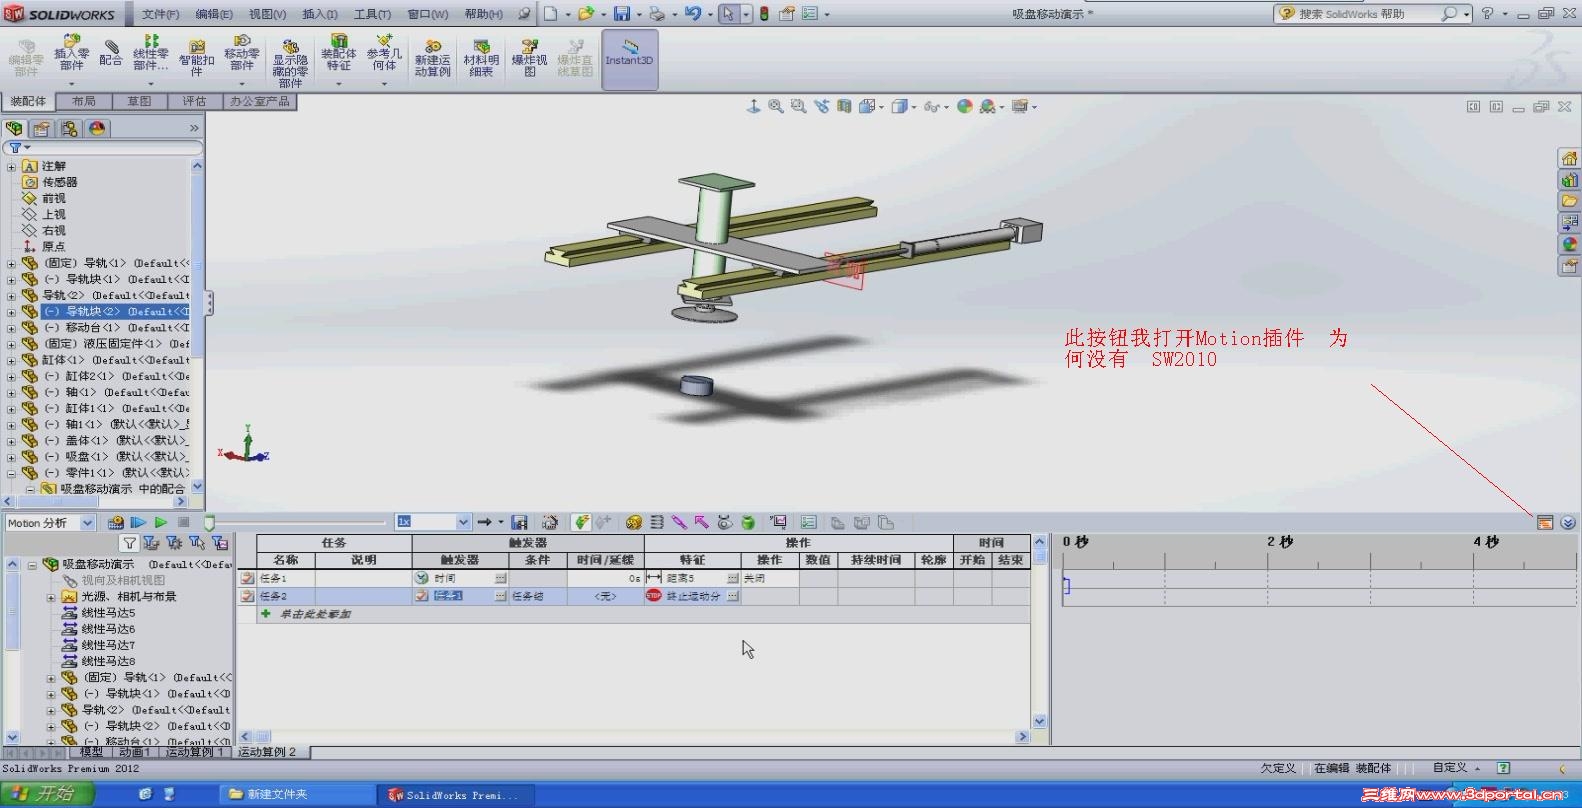Expand the 注解 node in feature tree

pyautogui.click(x=11, y=167)
